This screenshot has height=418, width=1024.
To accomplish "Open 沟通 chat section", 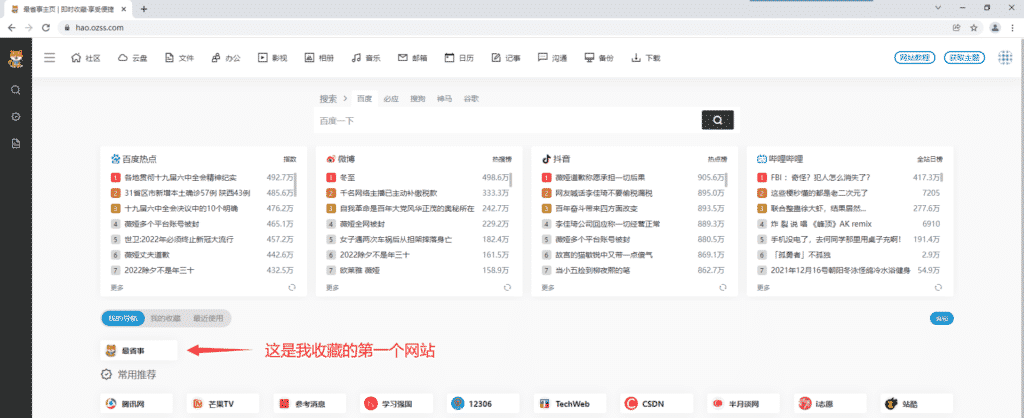I will click(x=552, y=57).
